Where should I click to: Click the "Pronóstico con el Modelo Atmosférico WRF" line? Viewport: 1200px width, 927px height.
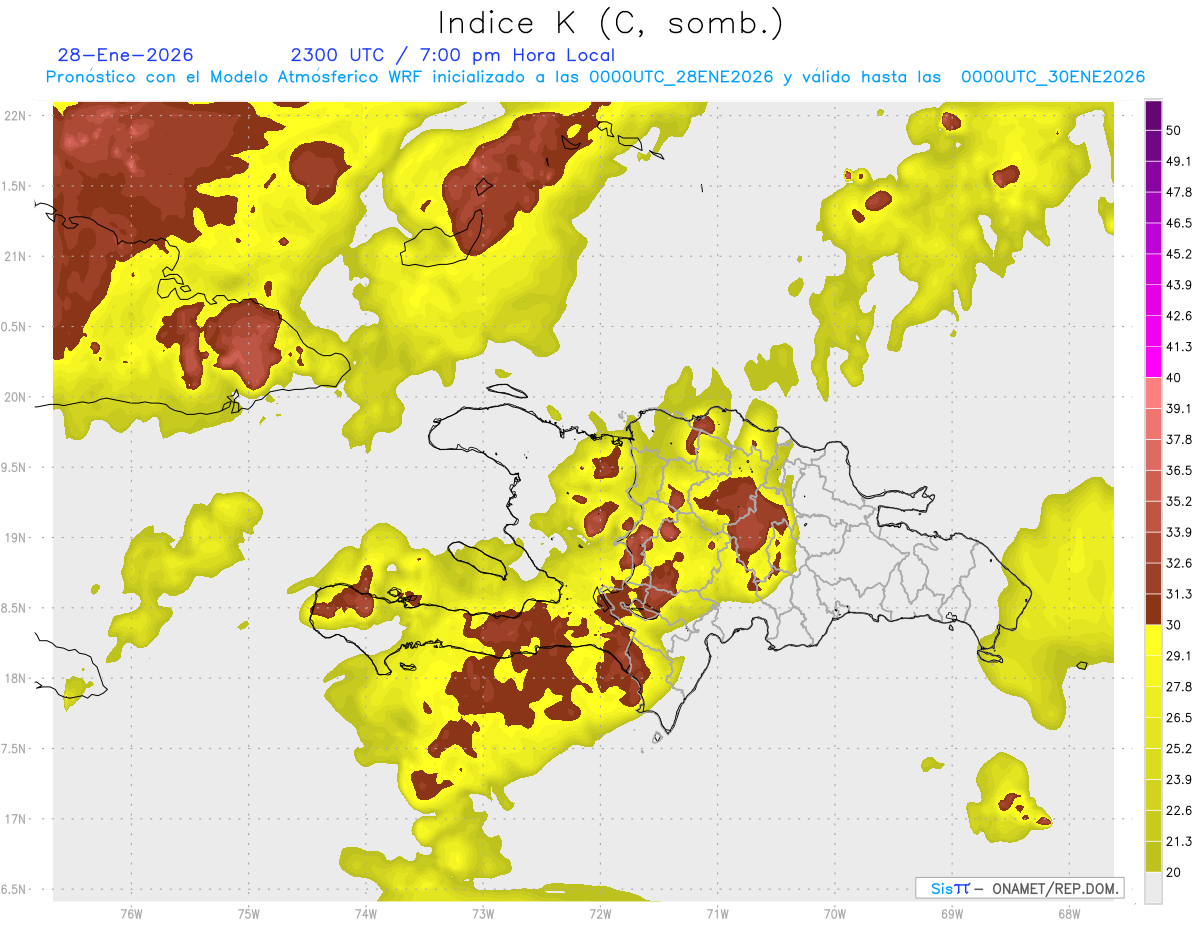pyautogui.click(x=595, y=77)
